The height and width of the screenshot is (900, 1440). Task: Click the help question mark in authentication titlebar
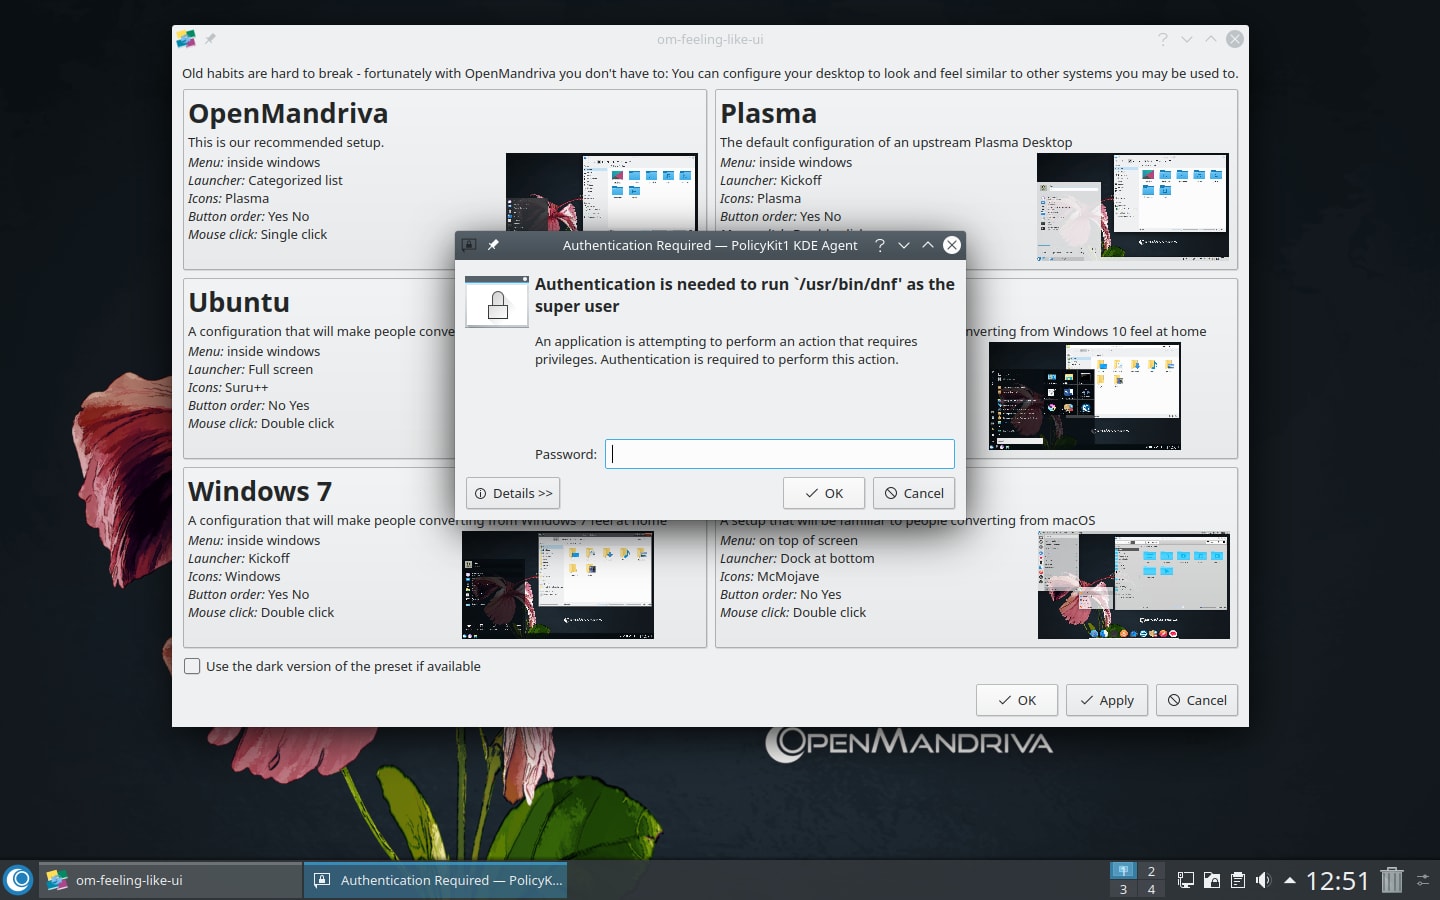[x=880, y=245]
